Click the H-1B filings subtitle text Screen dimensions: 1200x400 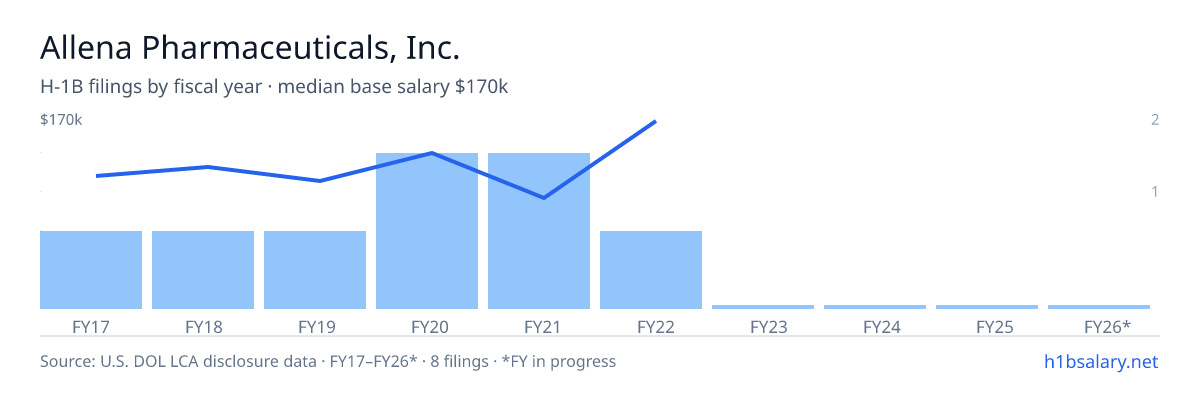coord(274,87)
